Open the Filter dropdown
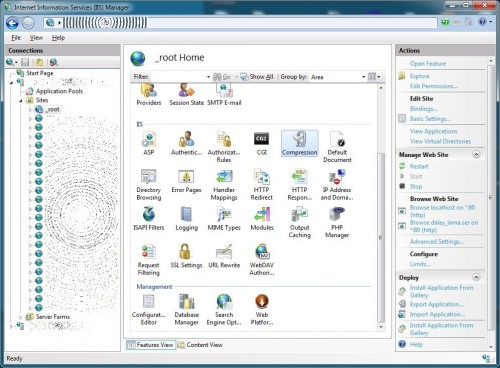Image resolution: width=500 pixels, height=368 pixels. point(208,77)
